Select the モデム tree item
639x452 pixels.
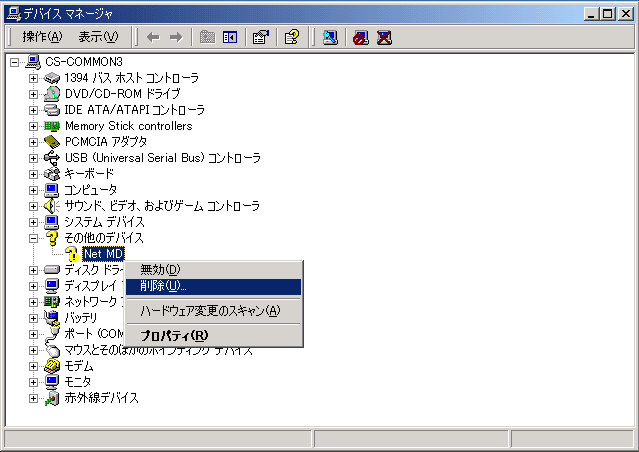click(78, 366)
